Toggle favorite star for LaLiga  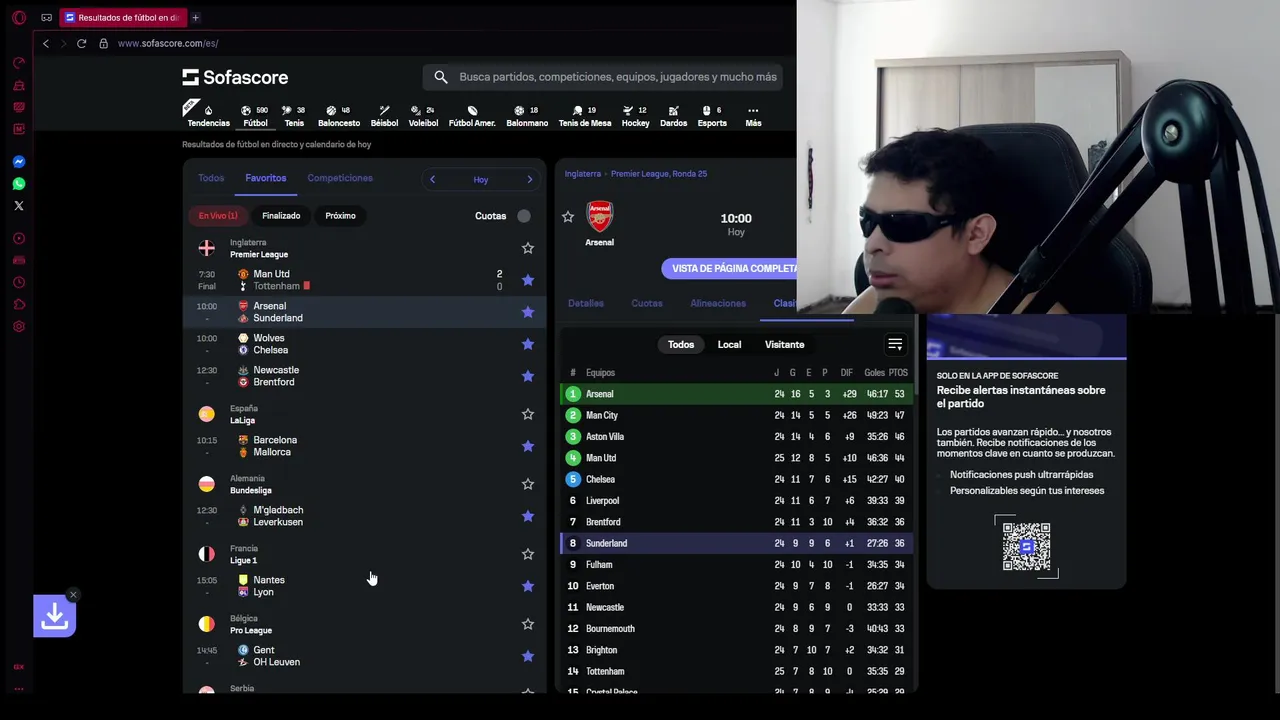click(x=528, y=414)
